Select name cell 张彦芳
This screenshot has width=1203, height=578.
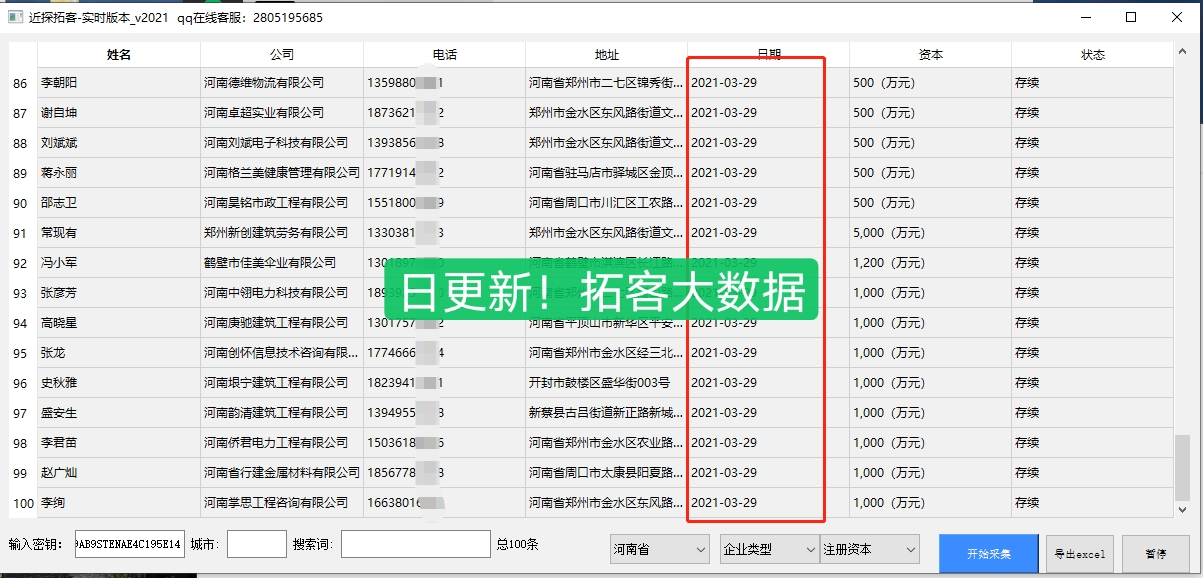pos(119,293)
